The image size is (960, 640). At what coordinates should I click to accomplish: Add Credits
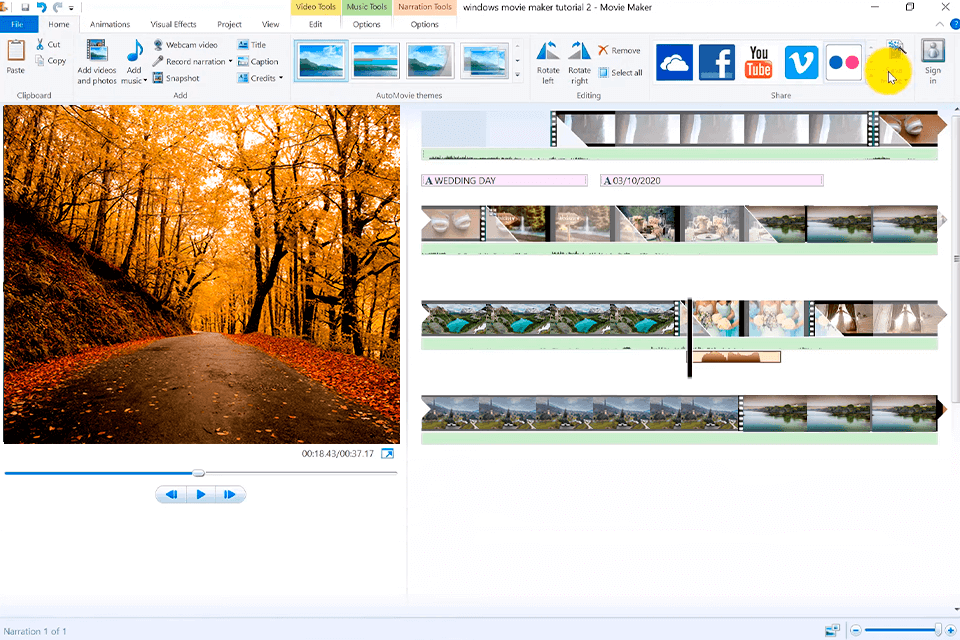point(257,78)
